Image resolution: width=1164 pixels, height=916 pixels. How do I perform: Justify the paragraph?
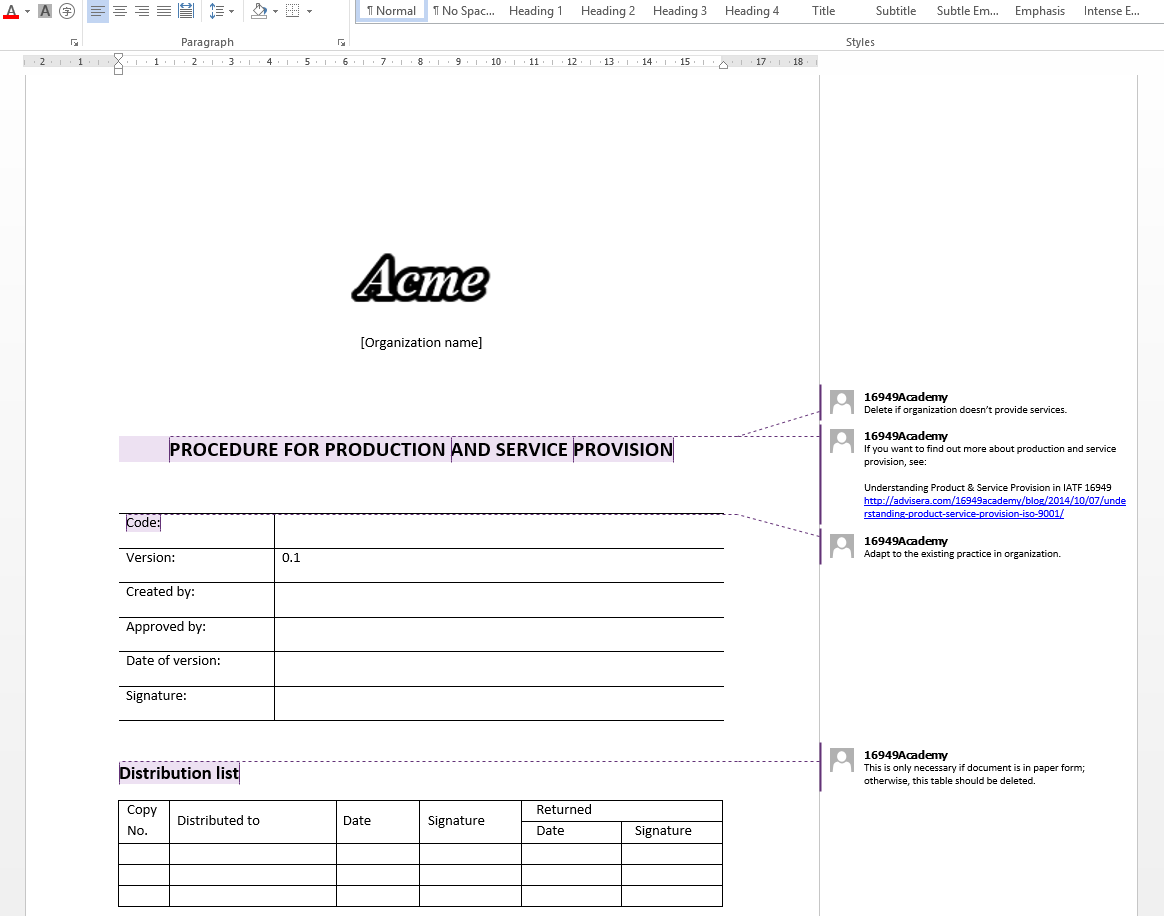coord(163,11)
